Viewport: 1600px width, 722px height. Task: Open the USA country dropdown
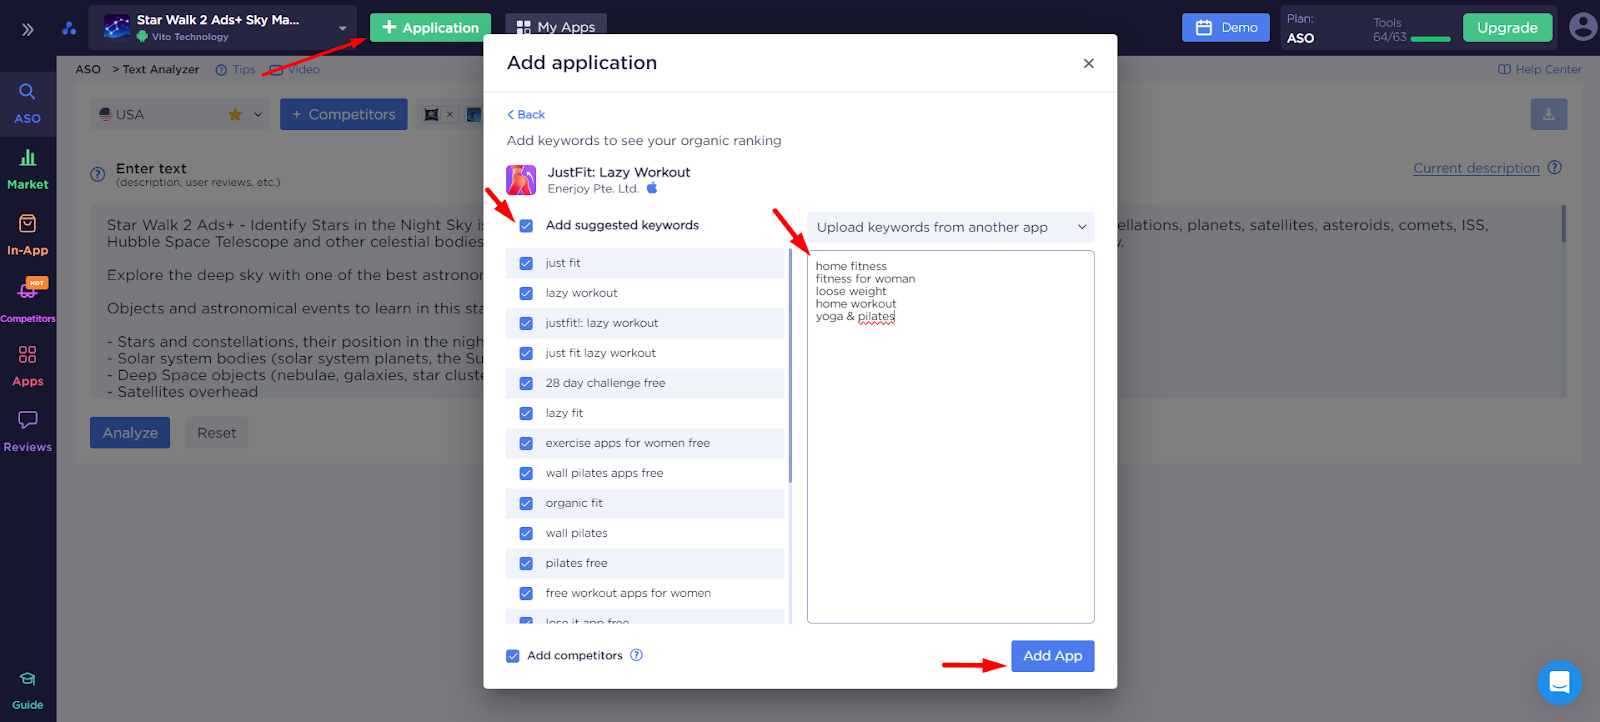[x=181, y=114]
